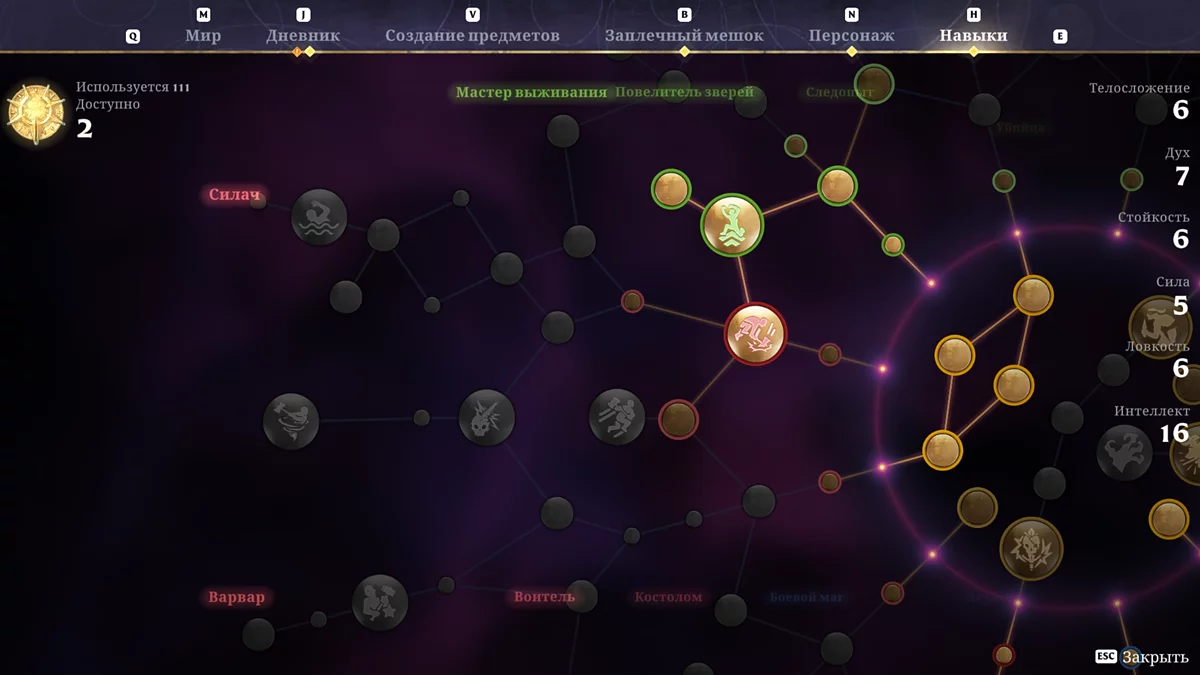Image resolution: width=1200 pixels, height=675 pixels.
Task: Click the Мастер выживания class label
Action: 531,92
